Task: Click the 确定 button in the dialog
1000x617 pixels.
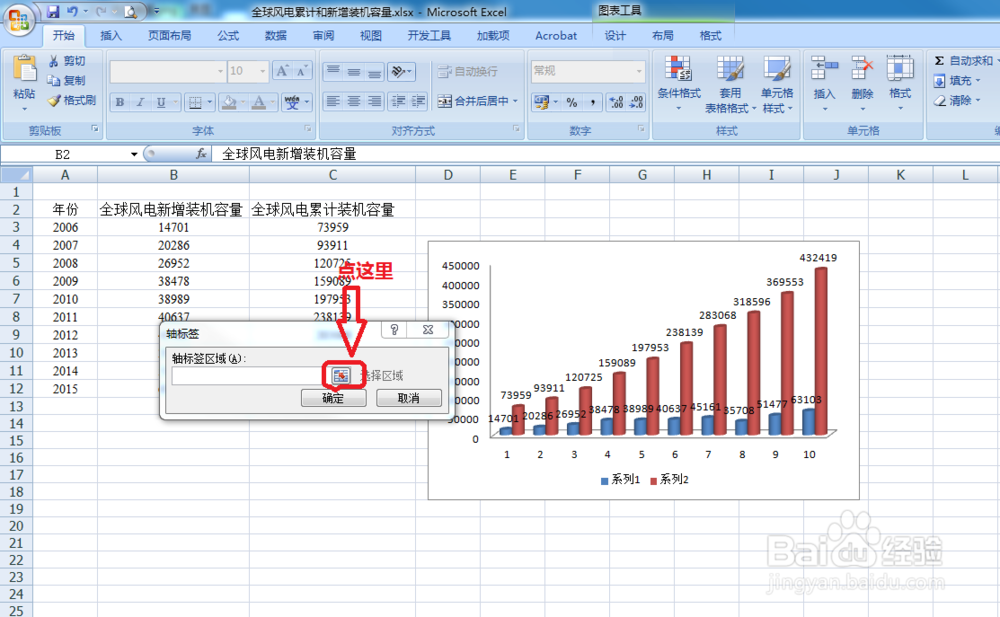Action: tap(333, 397)
